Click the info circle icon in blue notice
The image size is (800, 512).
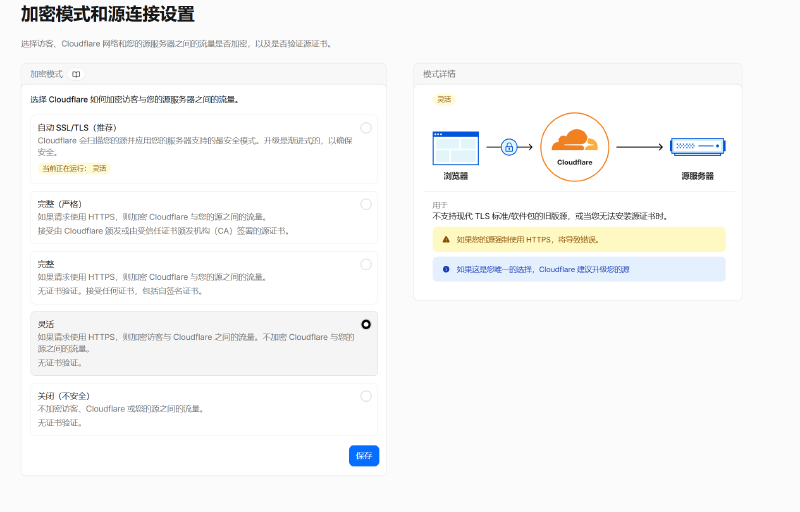(x=446, y=269)
